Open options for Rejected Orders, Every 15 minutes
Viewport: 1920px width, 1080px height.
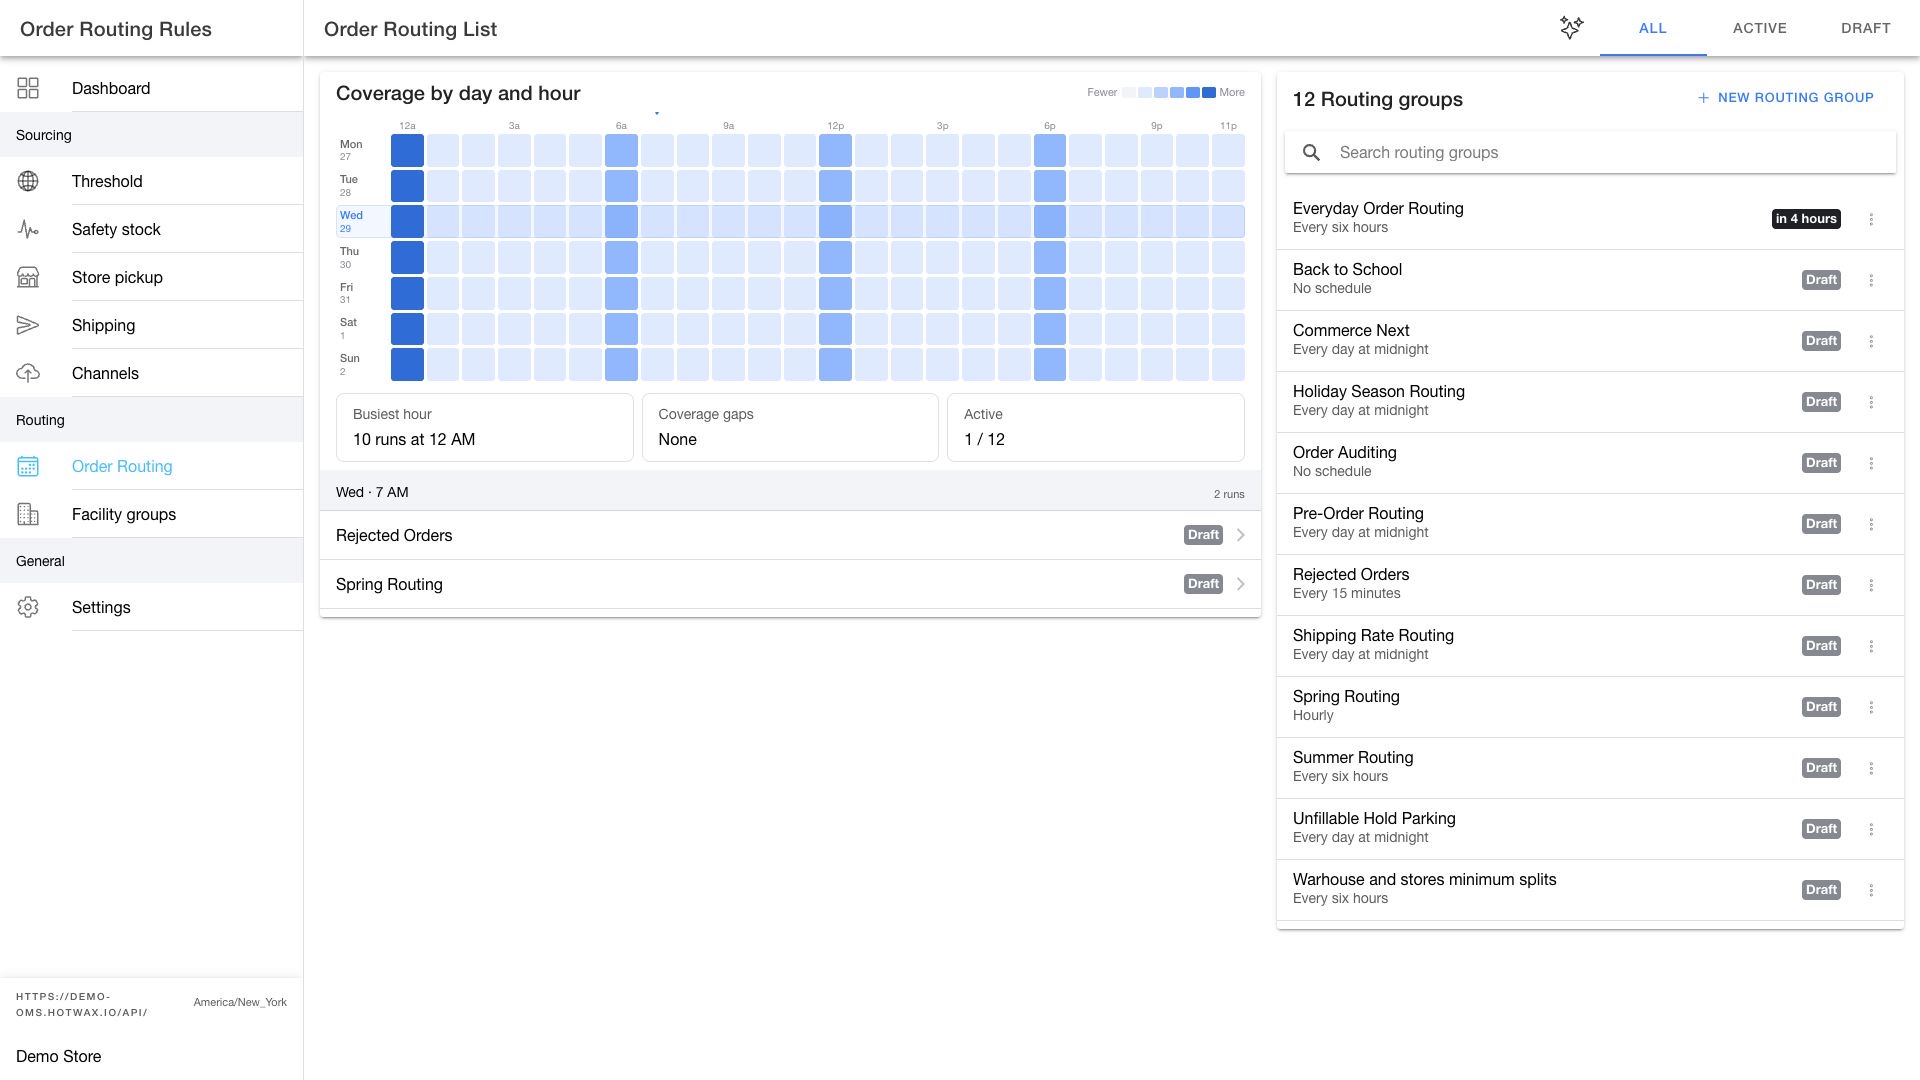(x=1871, y=585)
